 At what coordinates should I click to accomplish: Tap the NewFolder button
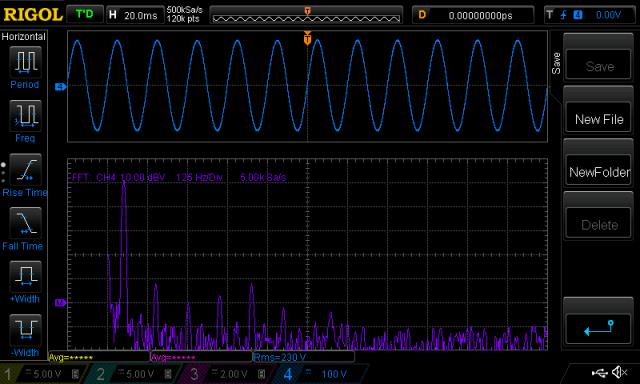(x=599, y=172)
